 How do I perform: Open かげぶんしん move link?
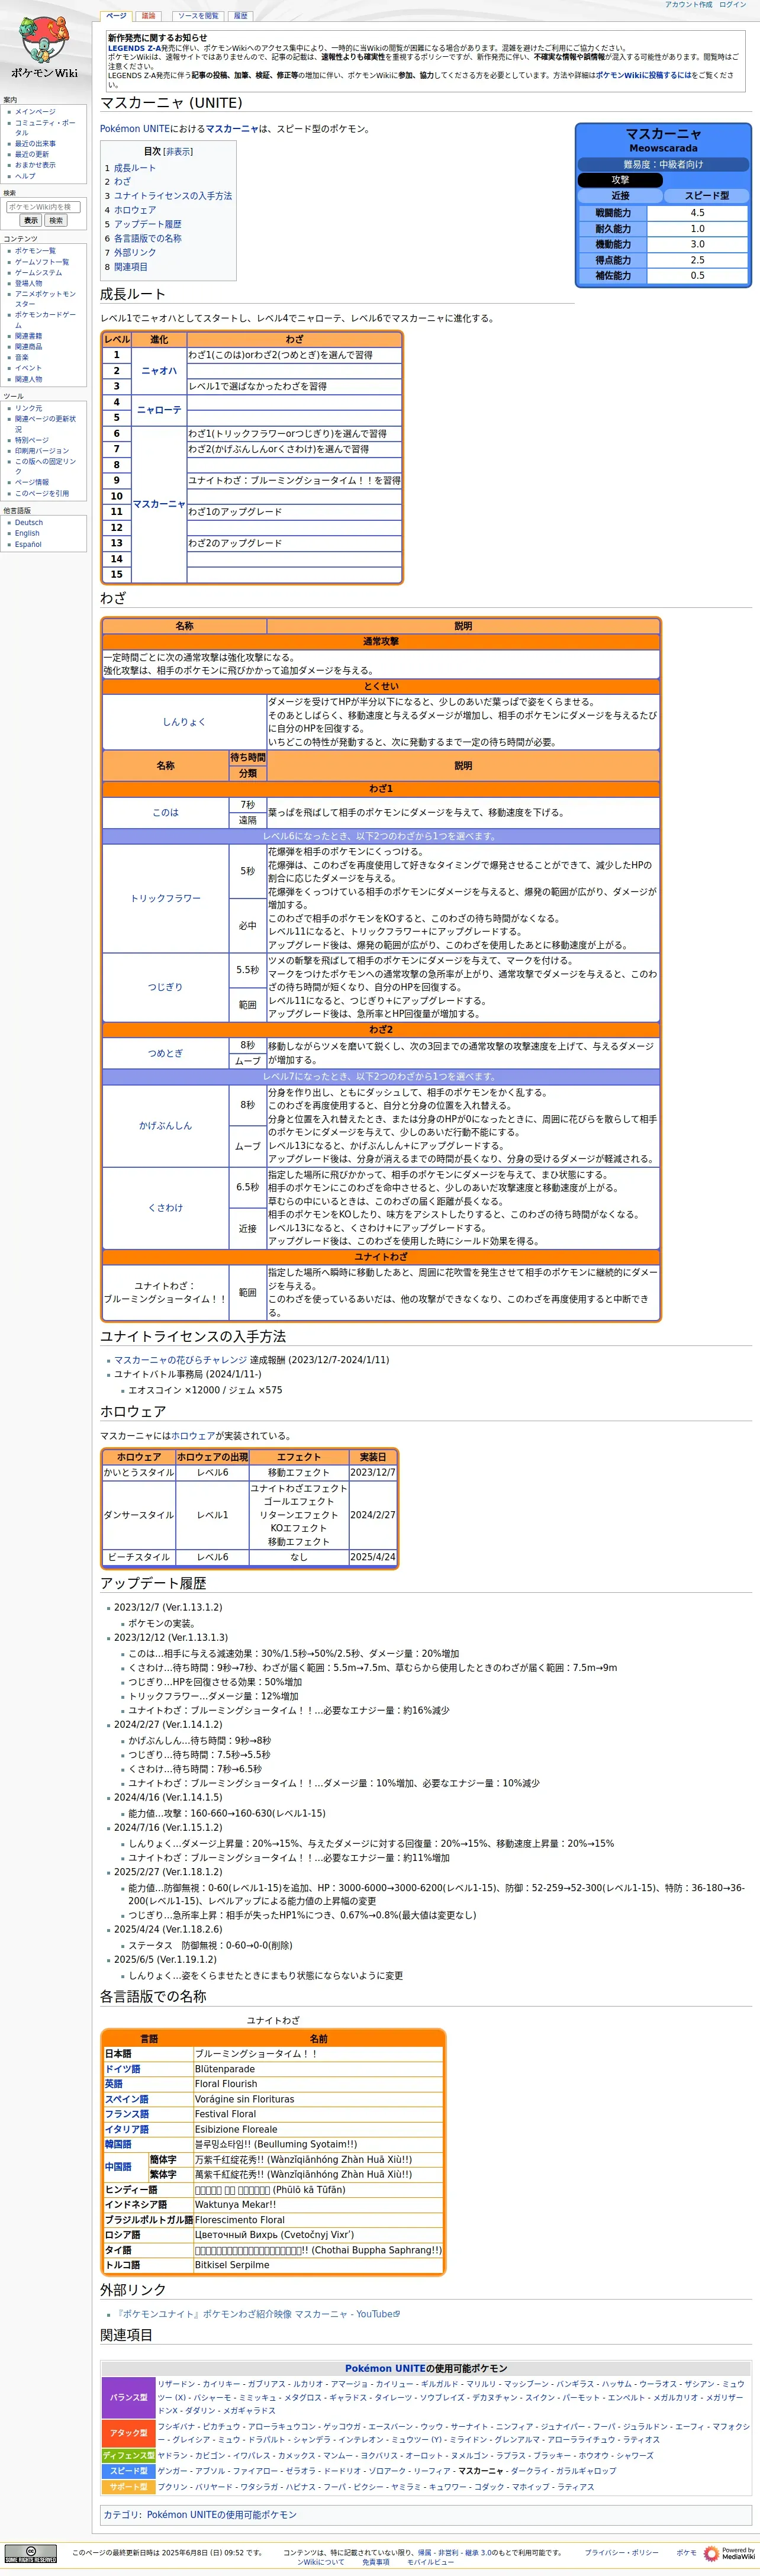[x=165, y=1126]
